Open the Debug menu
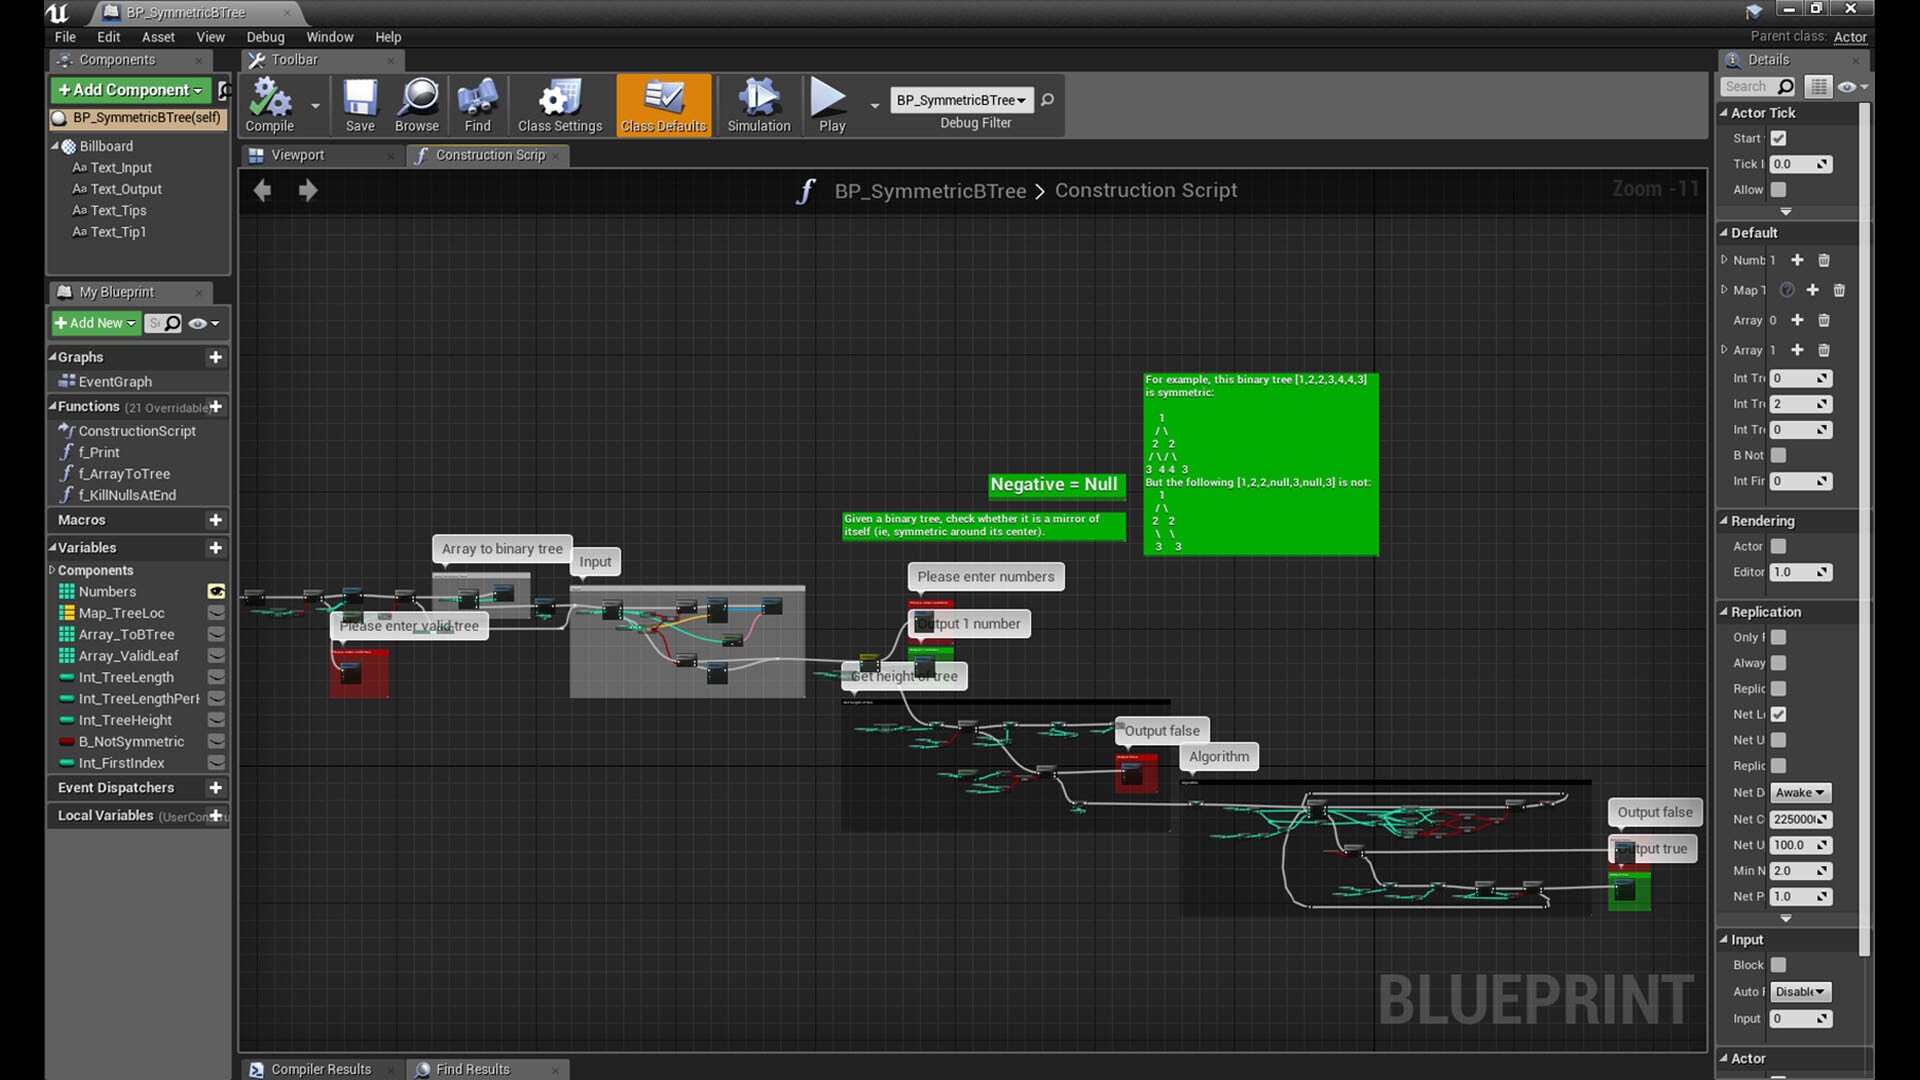 click(265, 37)
